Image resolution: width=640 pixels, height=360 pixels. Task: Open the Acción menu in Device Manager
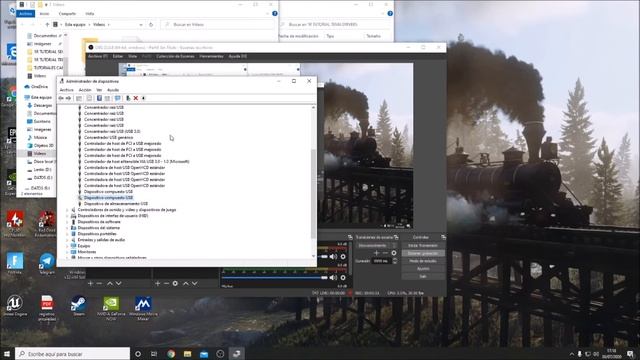(x=85, y=90)
